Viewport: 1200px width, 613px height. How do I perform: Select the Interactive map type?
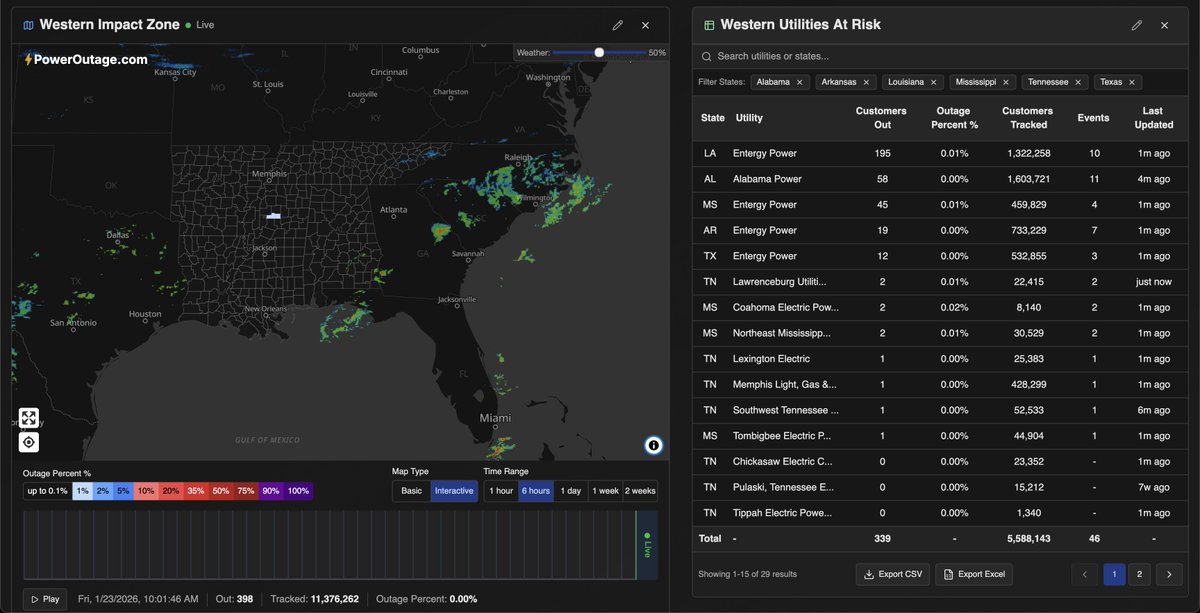(454, 491)
